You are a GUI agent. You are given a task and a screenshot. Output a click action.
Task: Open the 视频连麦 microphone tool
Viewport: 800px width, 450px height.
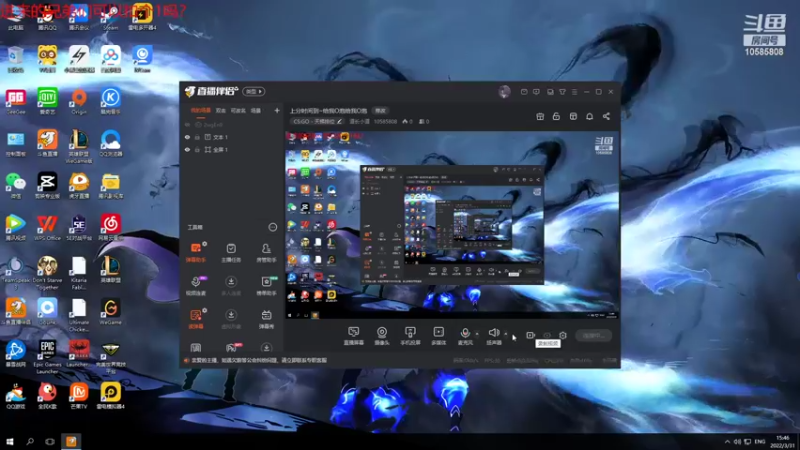coord(196,286)
